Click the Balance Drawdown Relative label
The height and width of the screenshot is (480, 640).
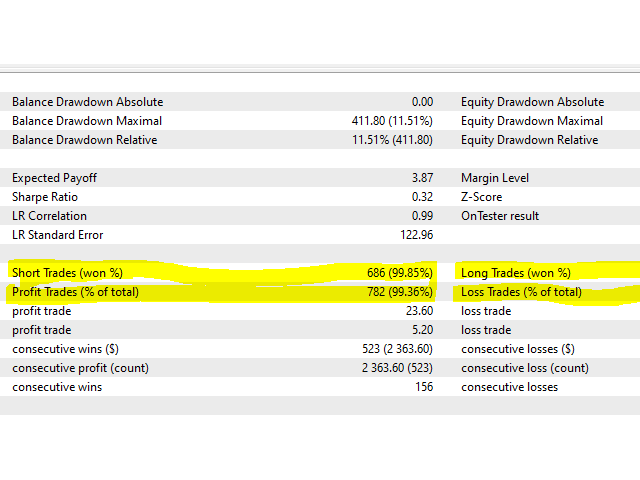tap(84, 140)
